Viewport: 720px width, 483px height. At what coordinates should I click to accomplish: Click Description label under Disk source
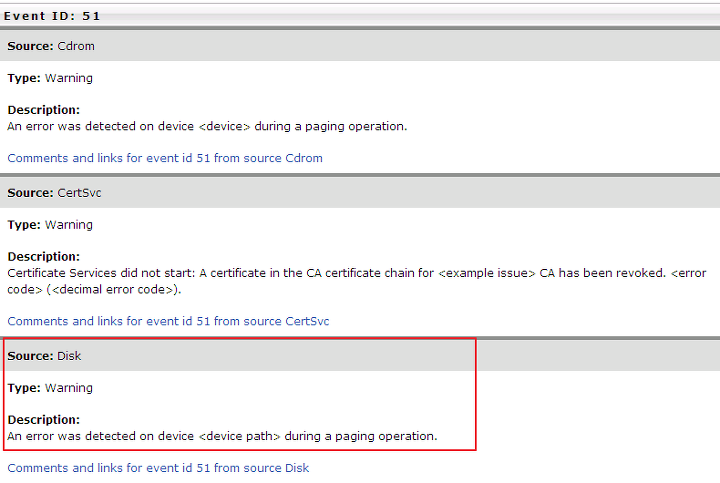pos(44,420)
